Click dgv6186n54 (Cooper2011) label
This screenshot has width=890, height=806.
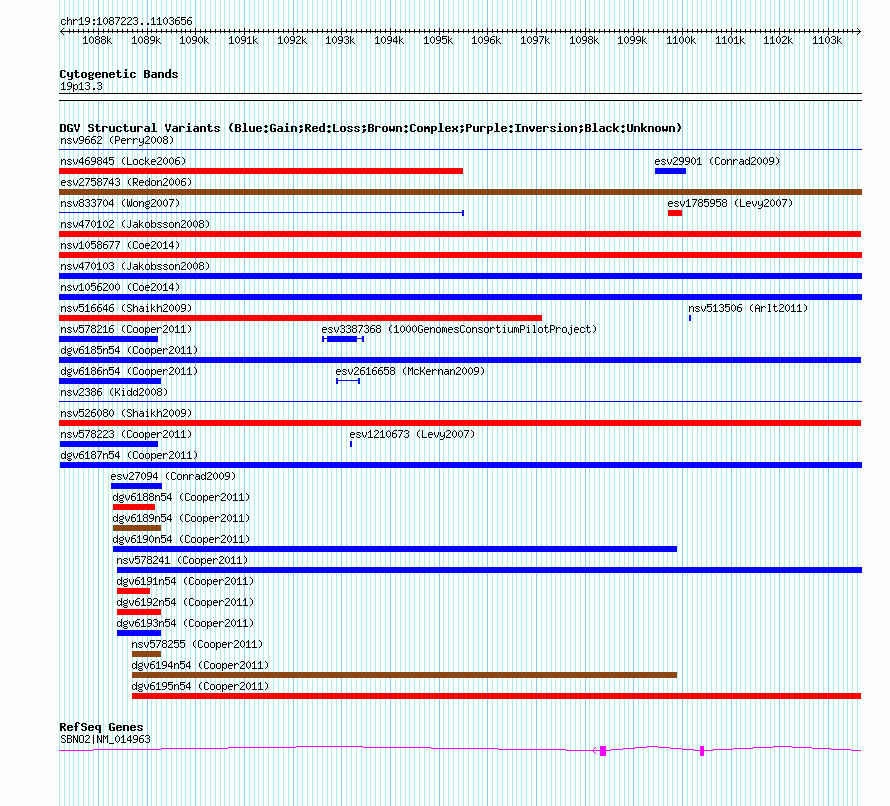tap(129, 371)
